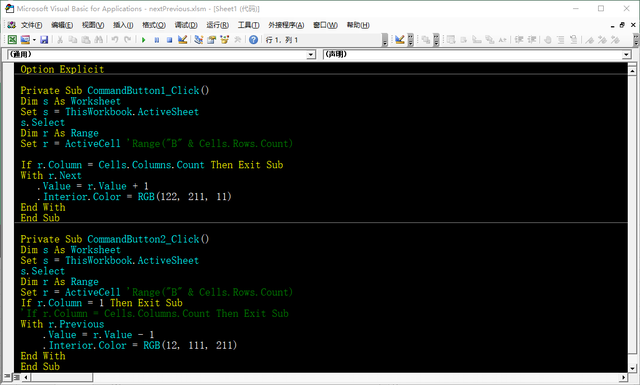Click the Toolbox icon
Image resolution: width=640 pixels, height=385 pixels.
click(238, 40)
